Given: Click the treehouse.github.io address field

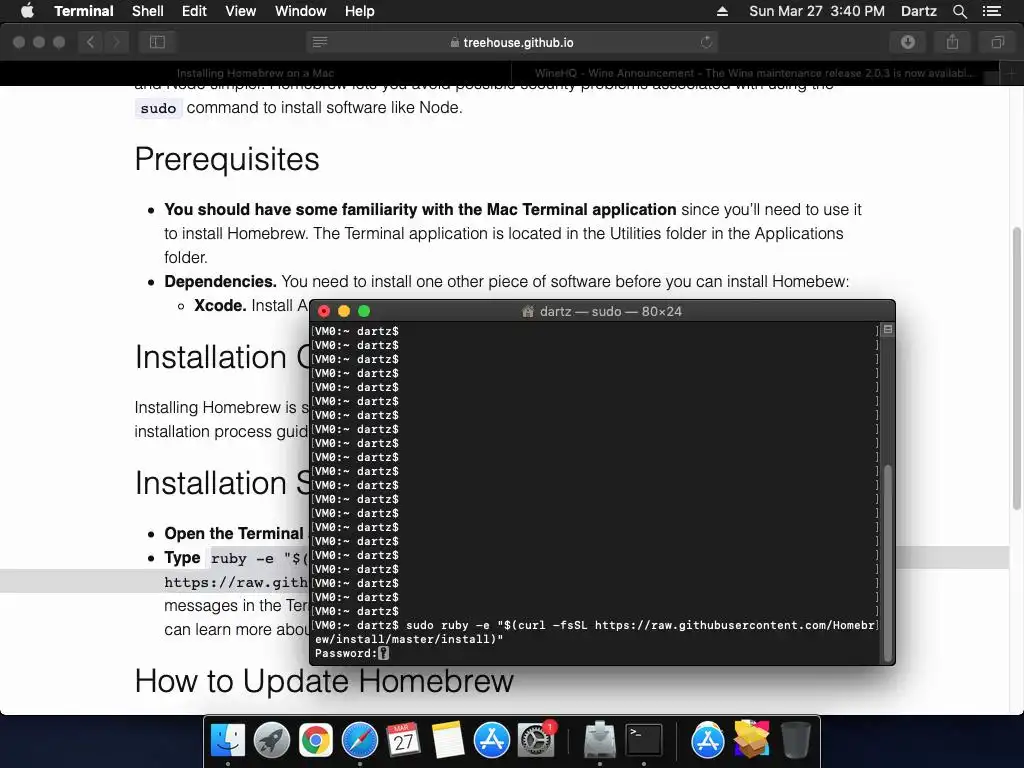Looking at the screenshot, I should click(512, 42).
